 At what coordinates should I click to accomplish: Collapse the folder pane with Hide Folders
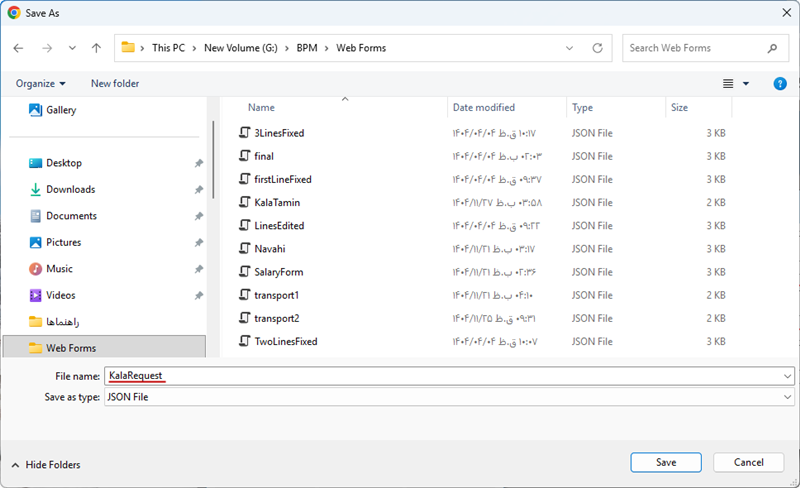coord(45,465)
